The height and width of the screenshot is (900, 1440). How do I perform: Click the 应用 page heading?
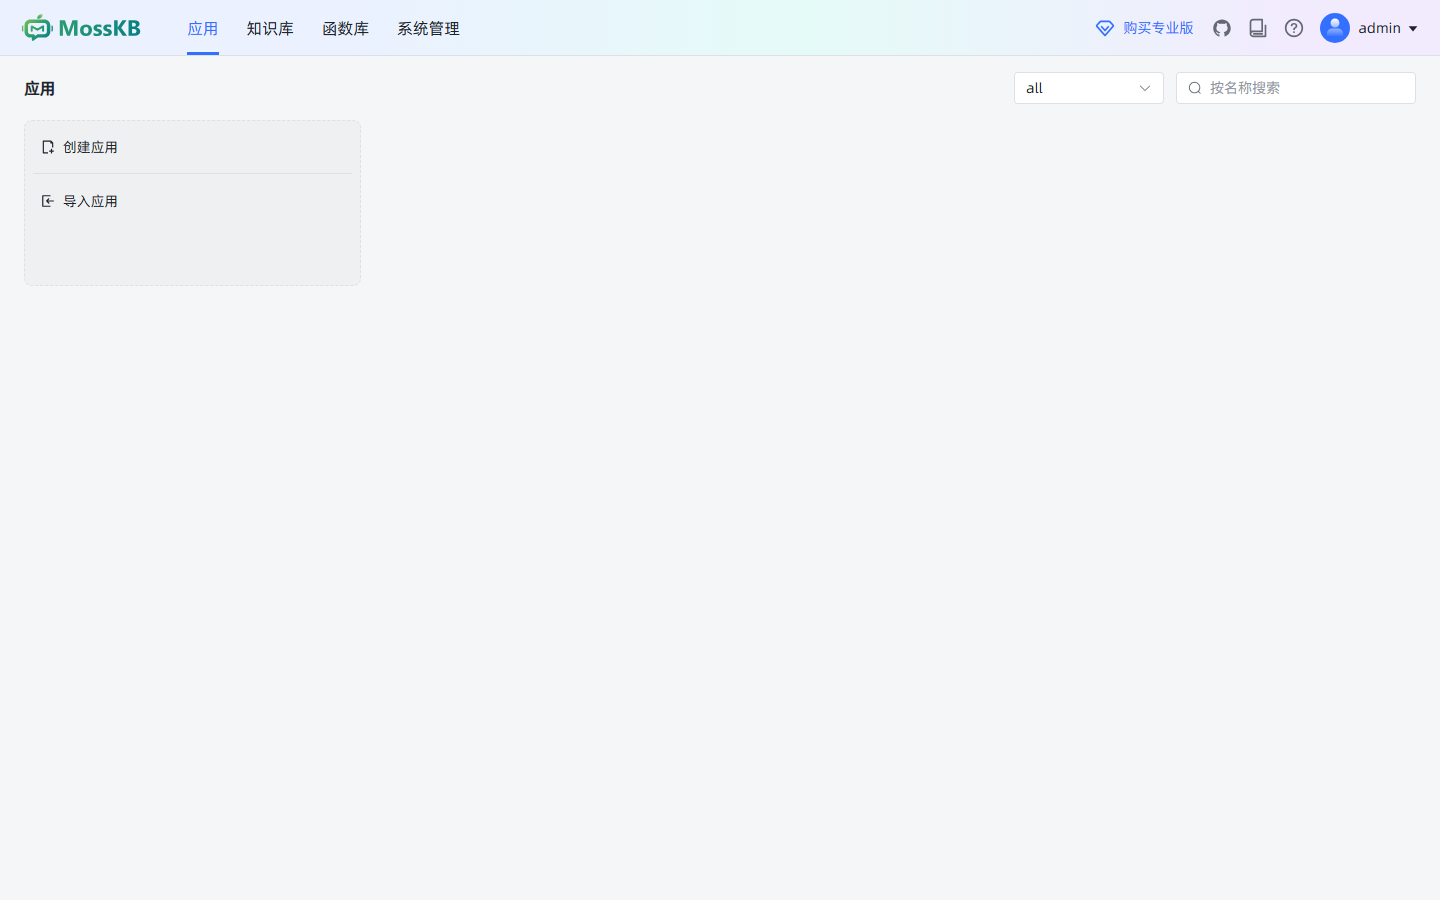coord(40,89)
